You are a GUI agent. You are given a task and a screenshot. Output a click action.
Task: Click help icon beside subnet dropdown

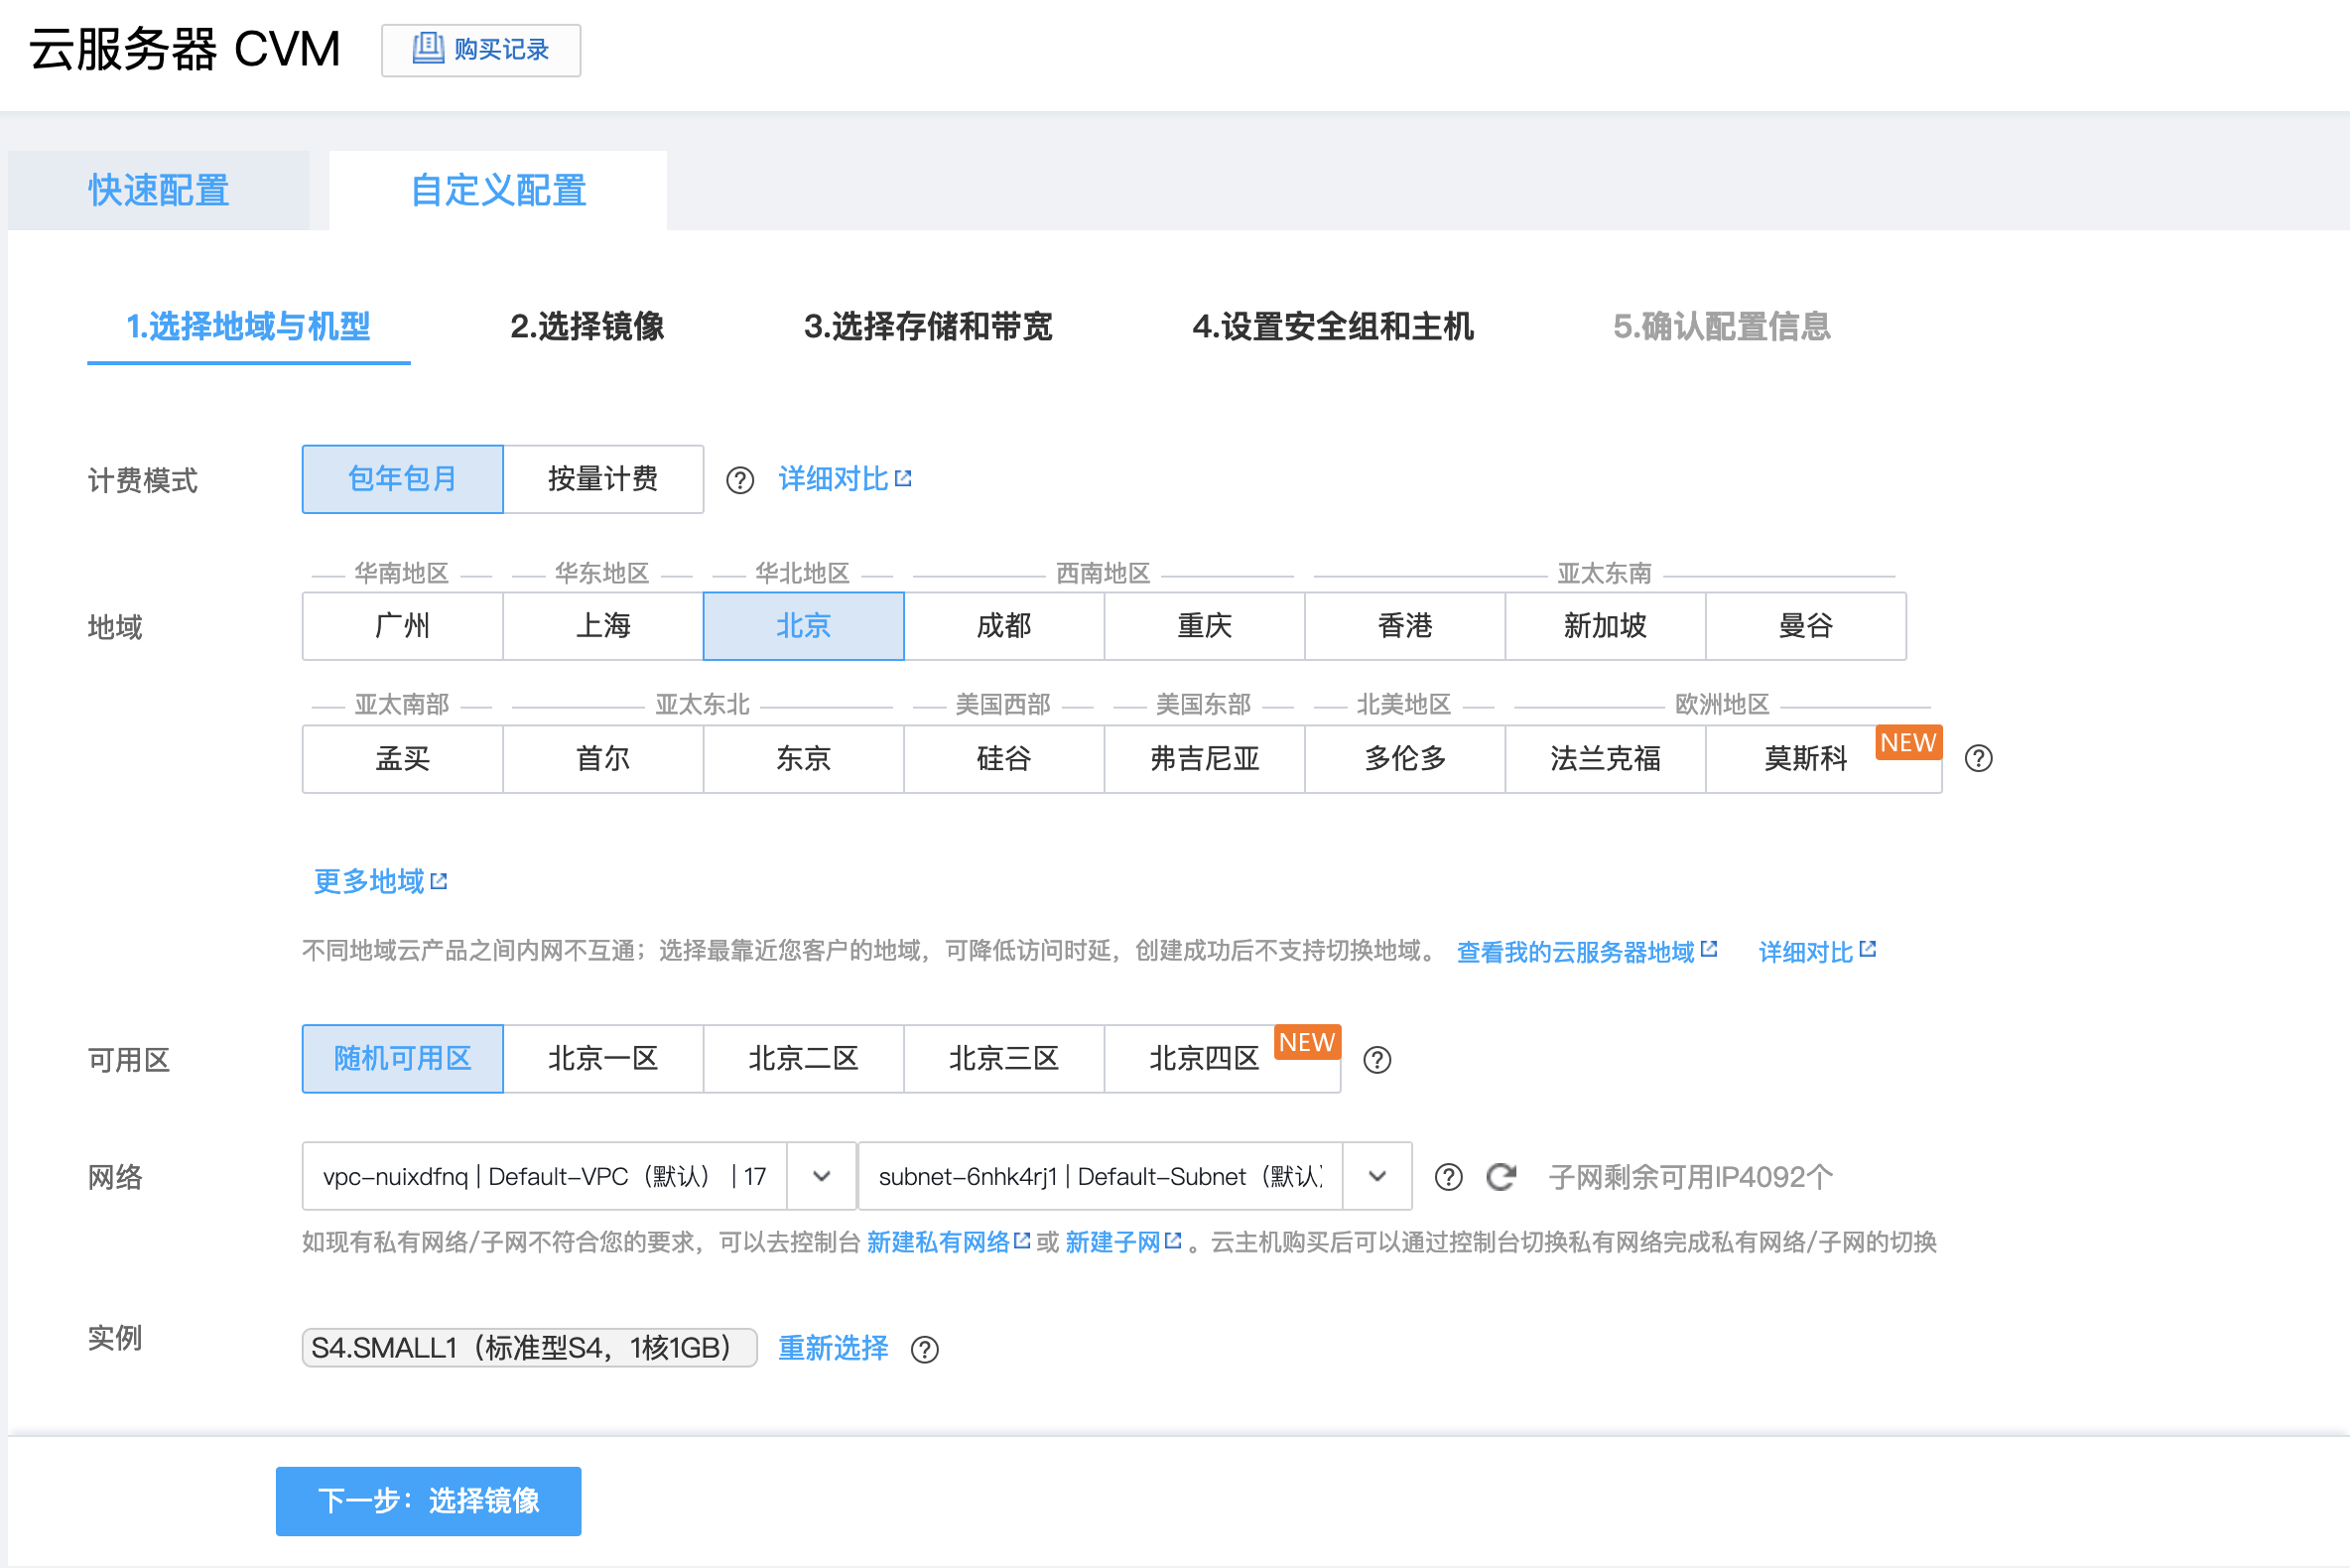point(1449,1178)
